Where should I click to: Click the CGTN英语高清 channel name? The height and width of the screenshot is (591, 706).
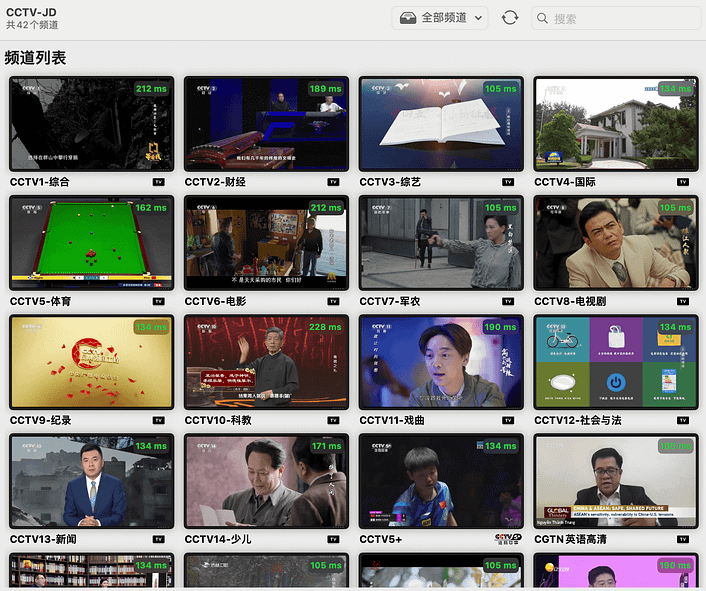click(x=570, y=539)
